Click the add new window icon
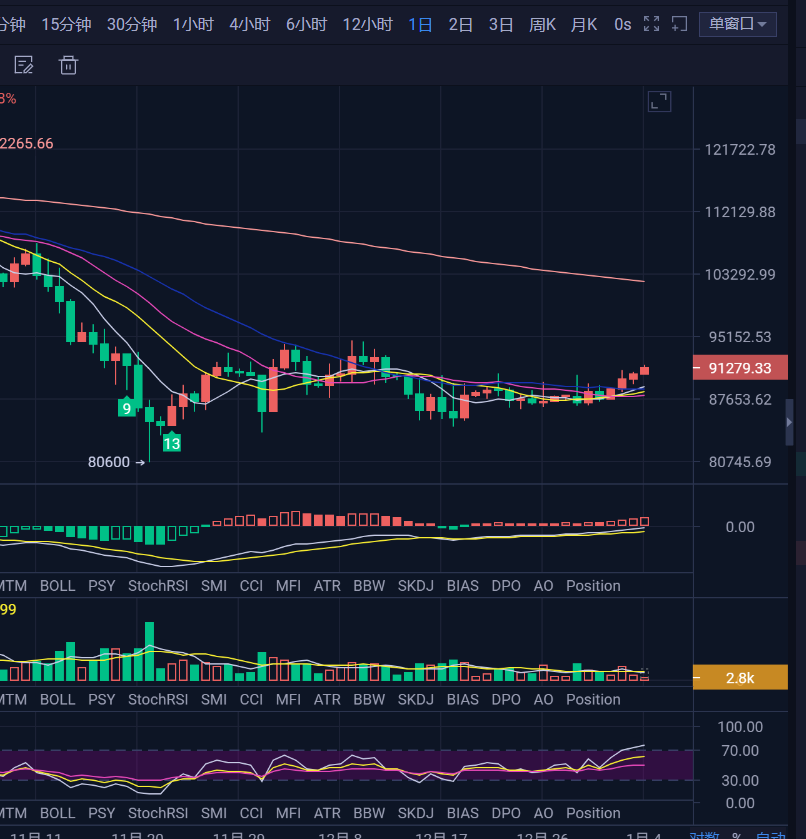Screen dimensions: 806x839 click(x=679, y=24)
